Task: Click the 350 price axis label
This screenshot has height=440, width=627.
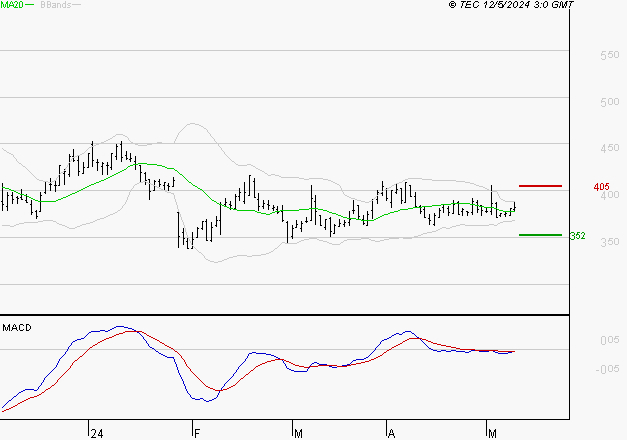Action: (x=609, y=242)
